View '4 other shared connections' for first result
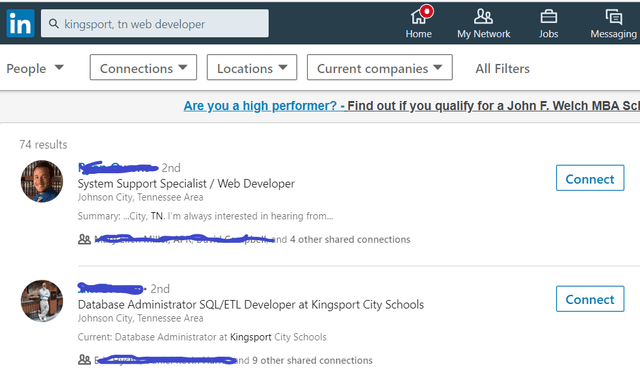This screenshot has width=640, height=377. point(350,240)
